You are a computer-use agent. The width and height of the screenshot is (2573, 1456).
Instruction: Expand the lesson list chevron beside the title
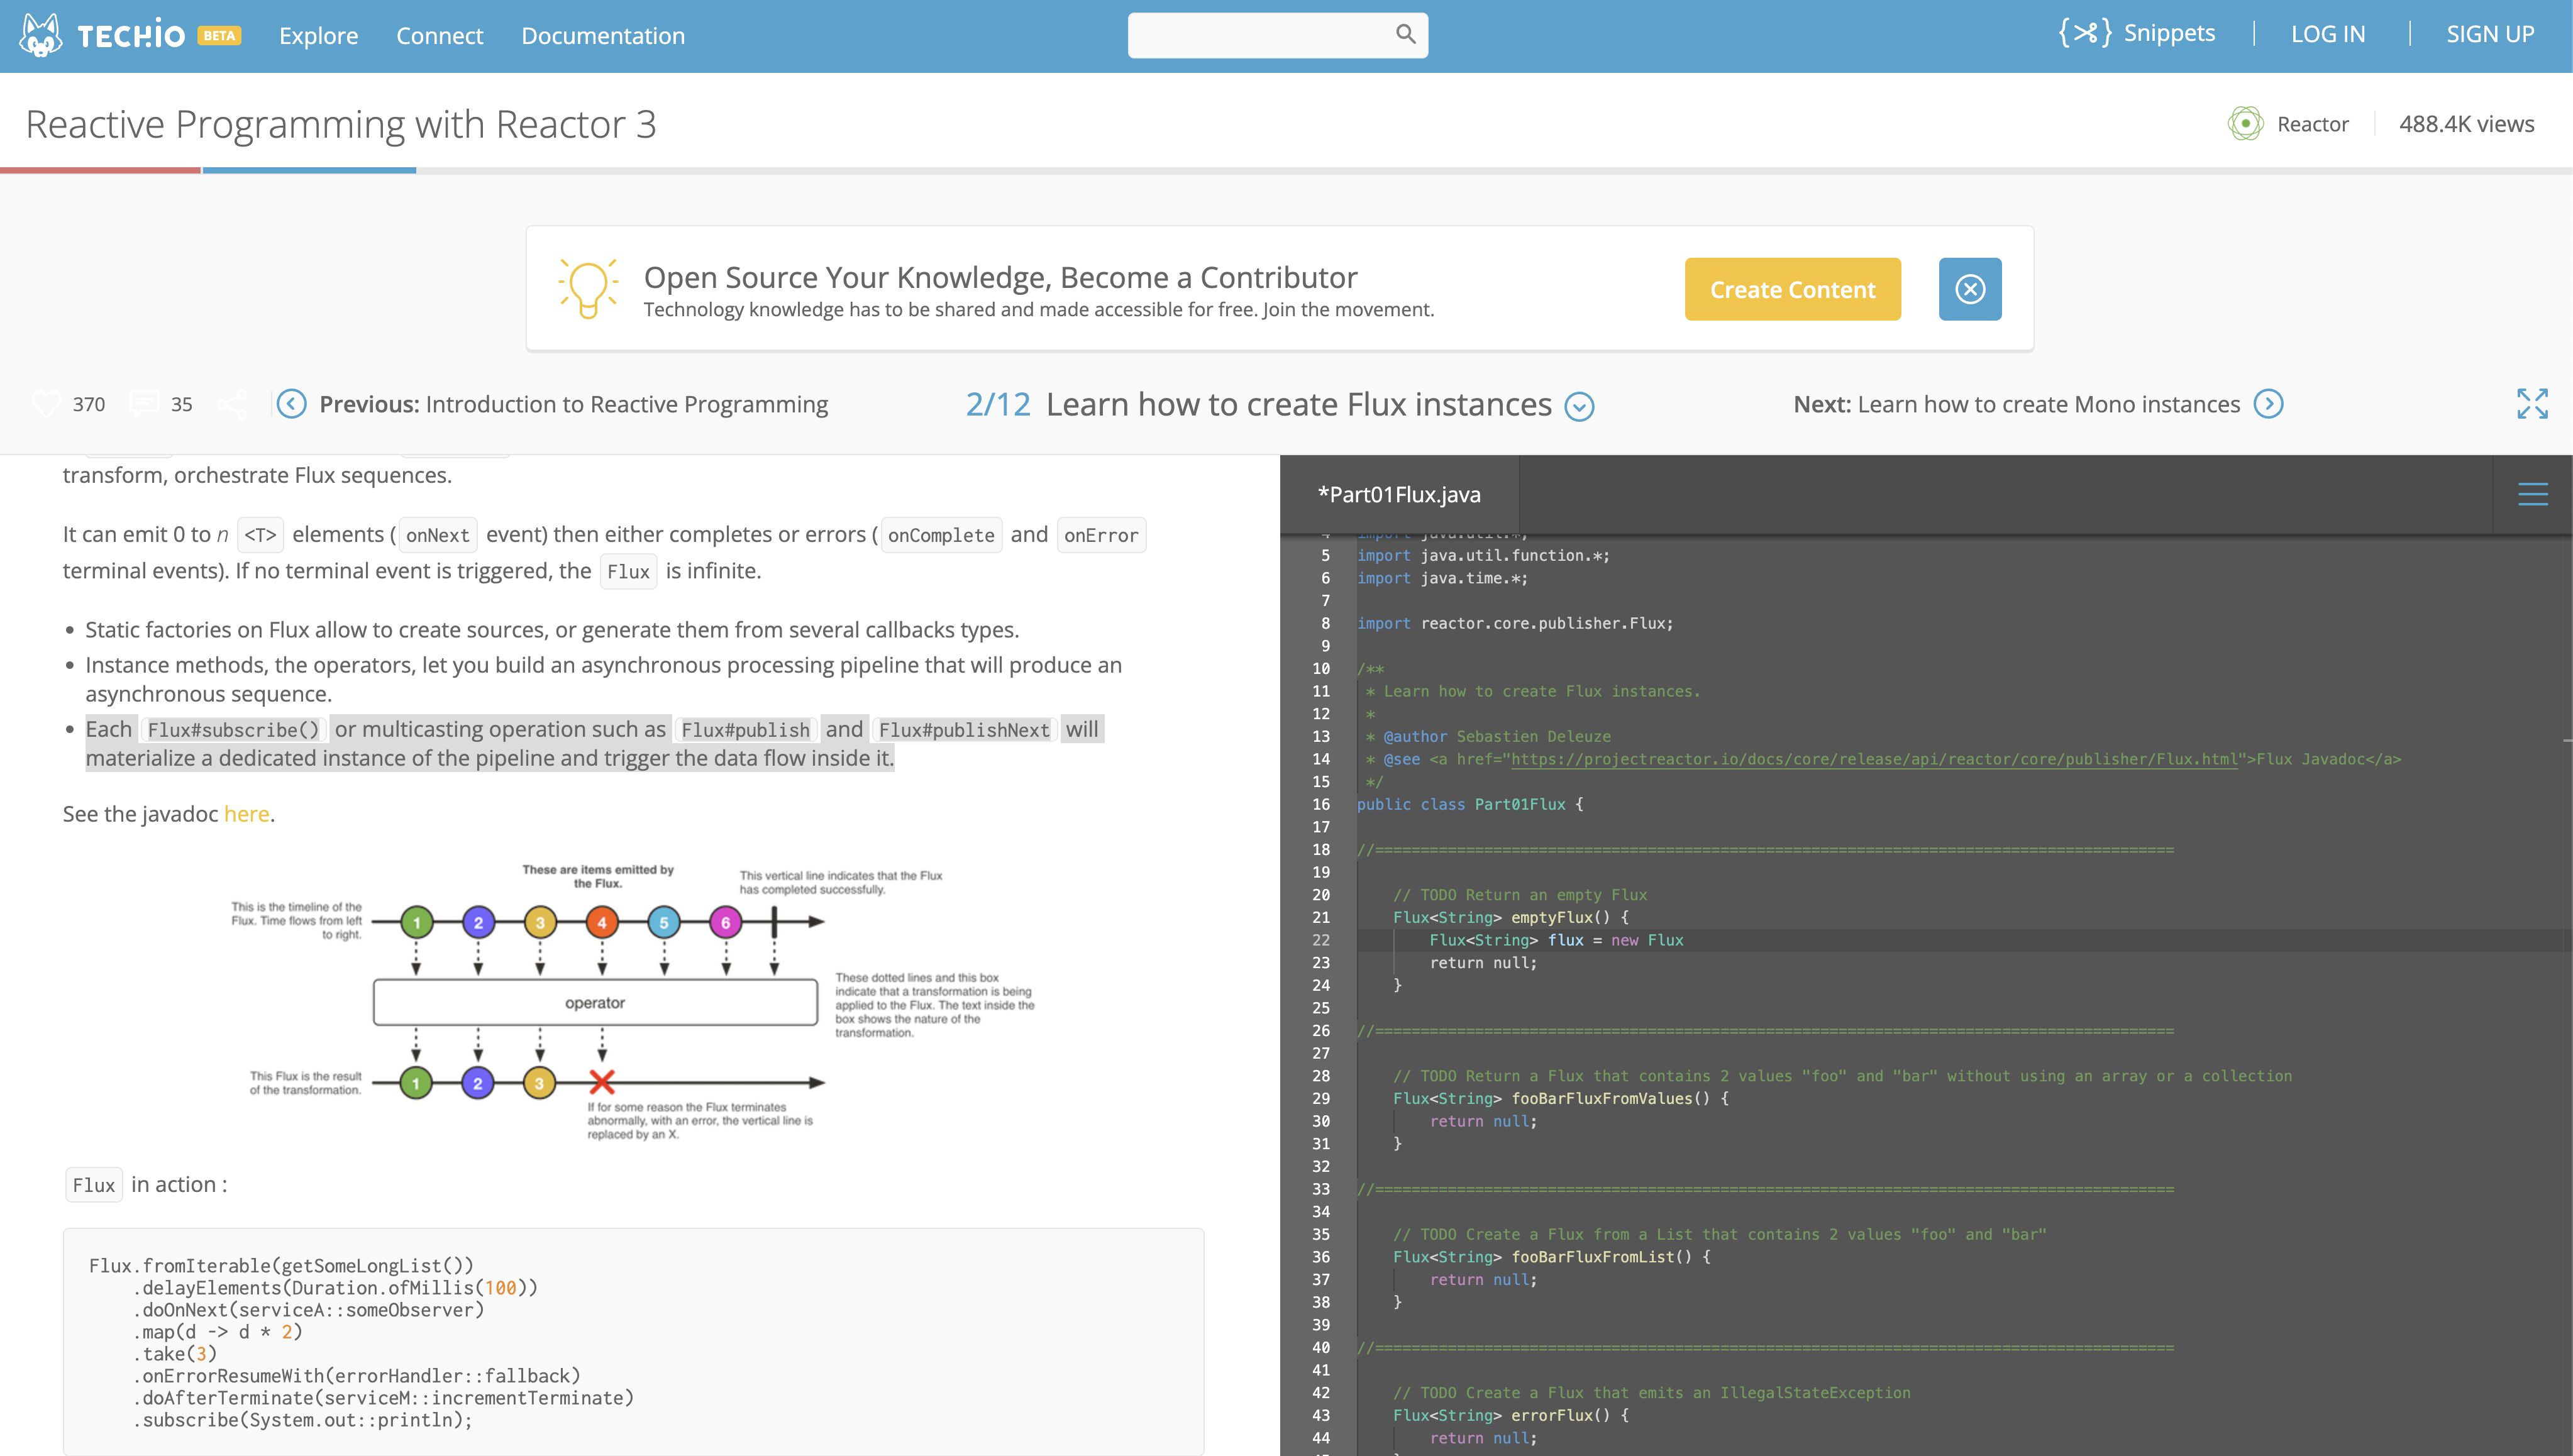point(1579,406)
